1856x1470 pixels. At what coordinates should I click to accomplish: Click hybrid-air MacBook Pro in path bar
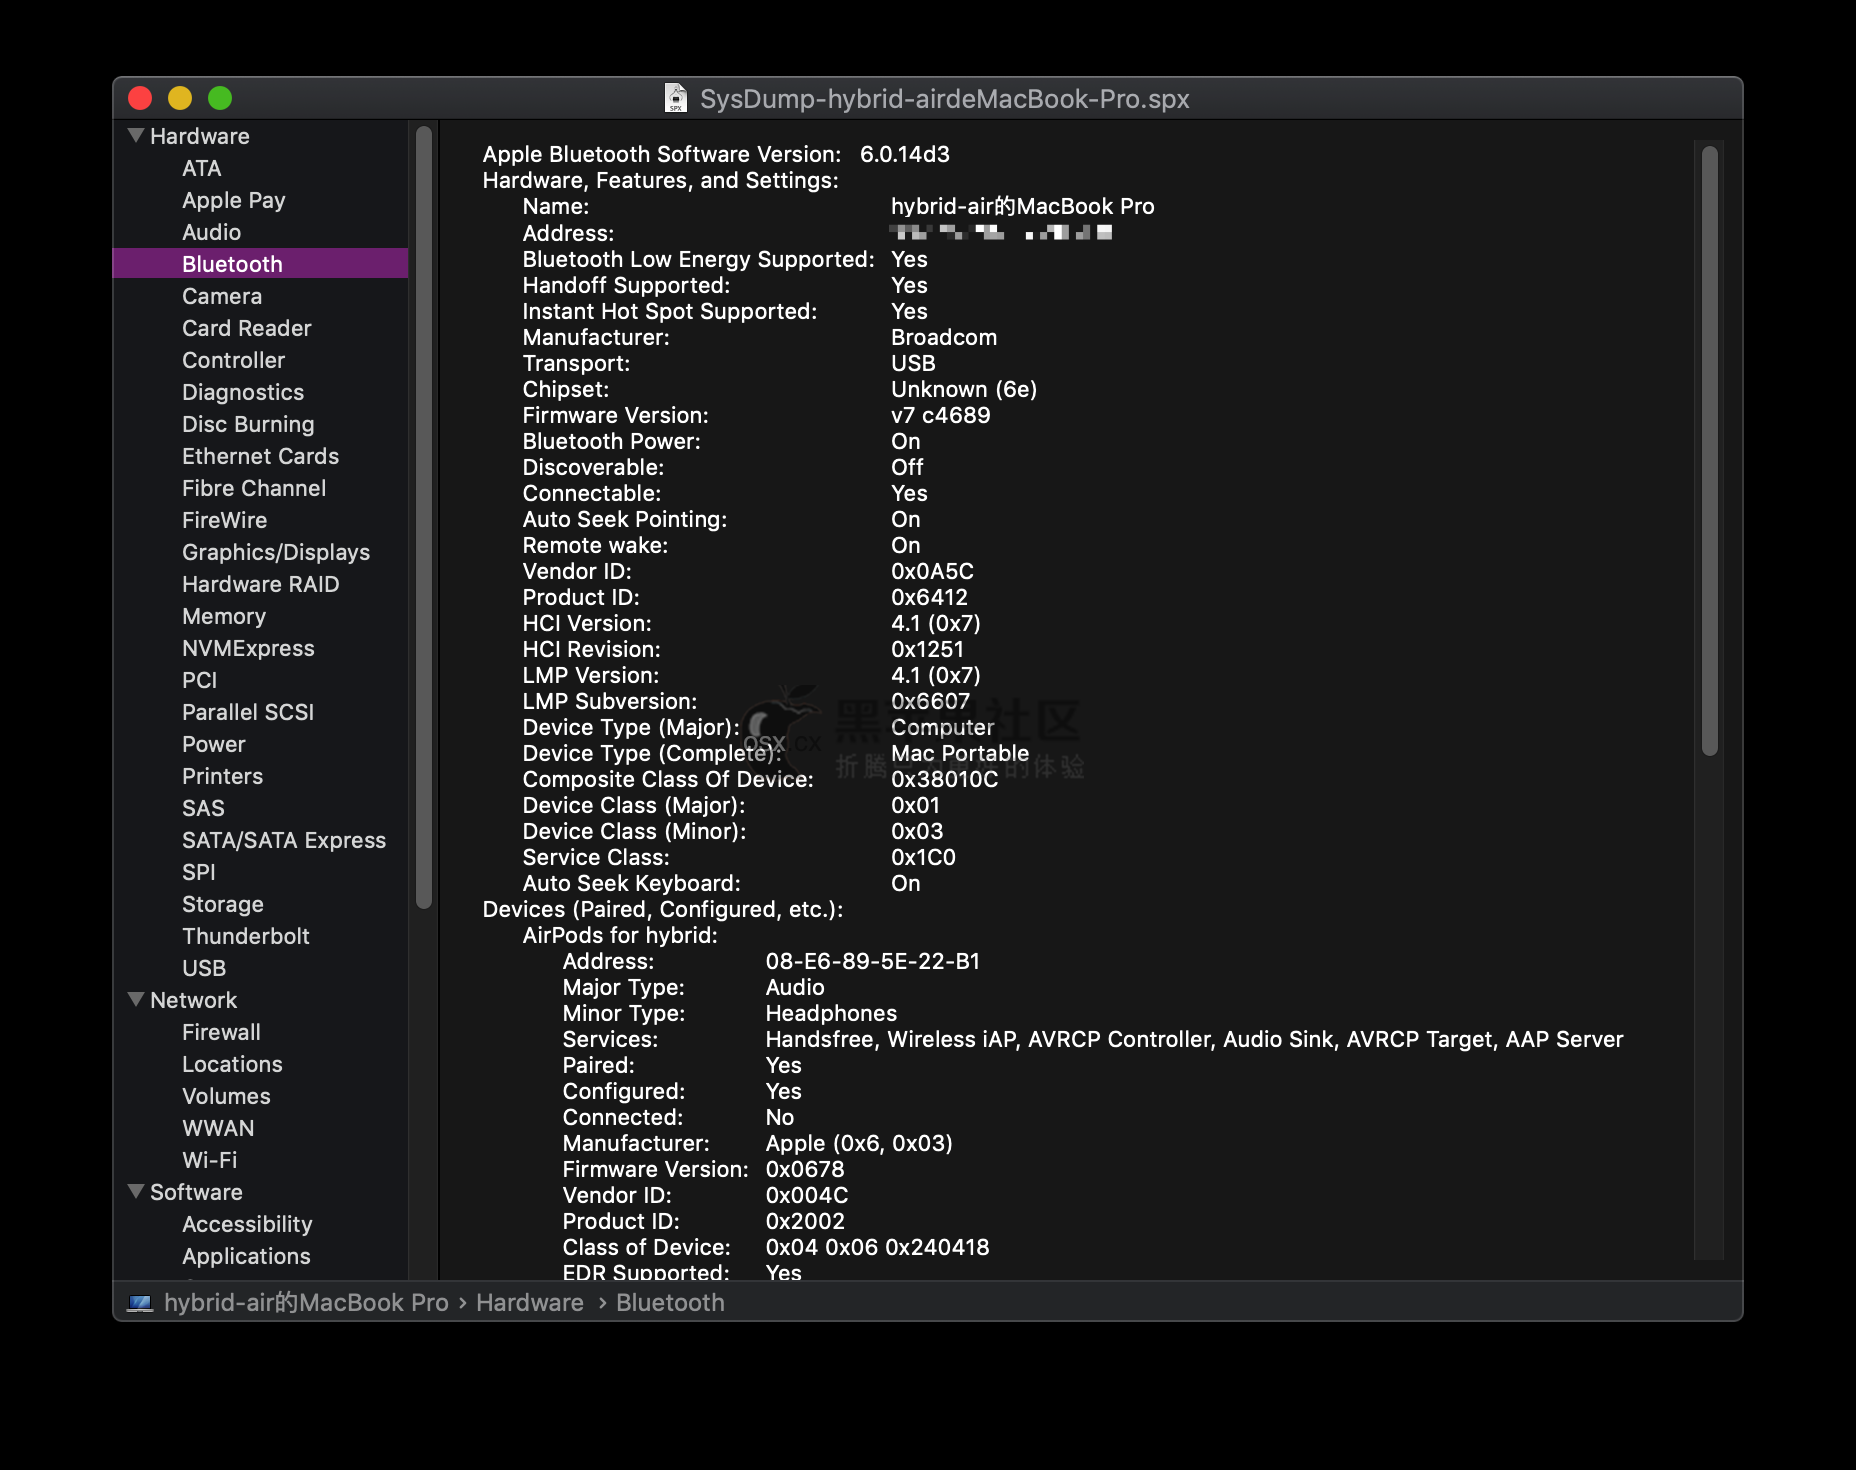click(306, 1303)
